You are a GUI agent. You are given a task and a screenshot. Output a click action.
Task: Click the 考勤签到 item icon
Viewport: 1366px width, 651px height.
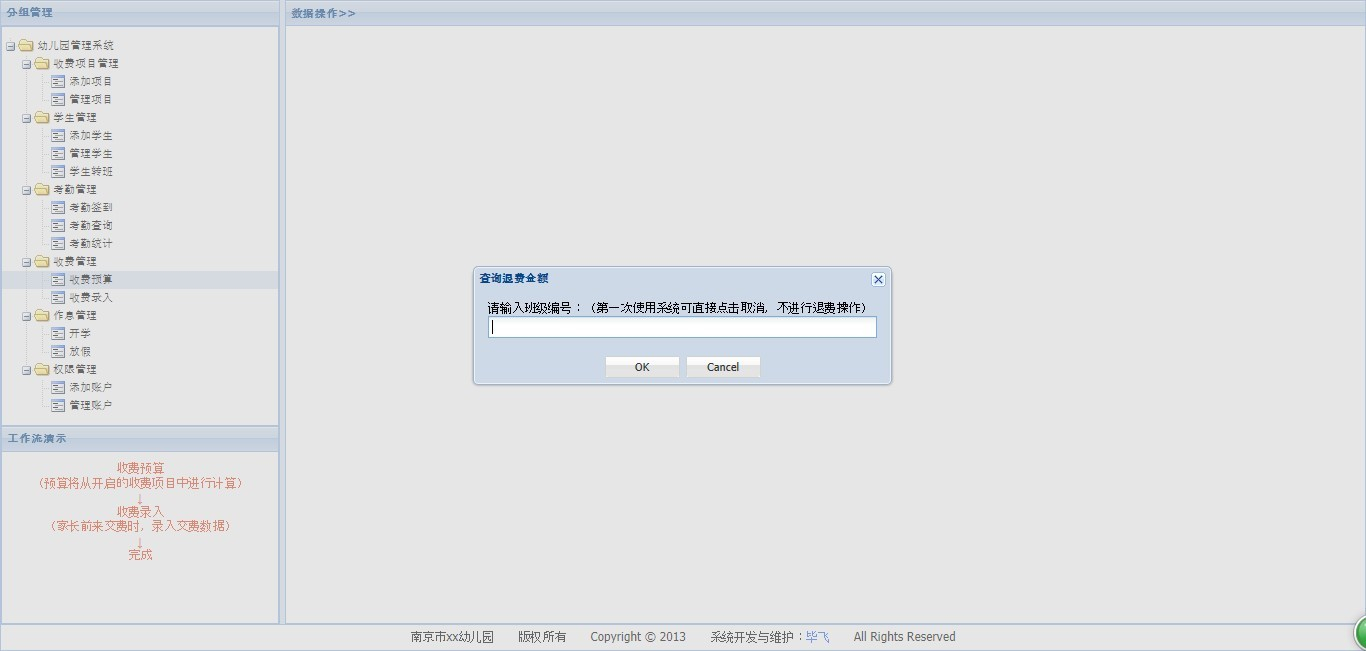pyautogui.click(x=58, y=207)
